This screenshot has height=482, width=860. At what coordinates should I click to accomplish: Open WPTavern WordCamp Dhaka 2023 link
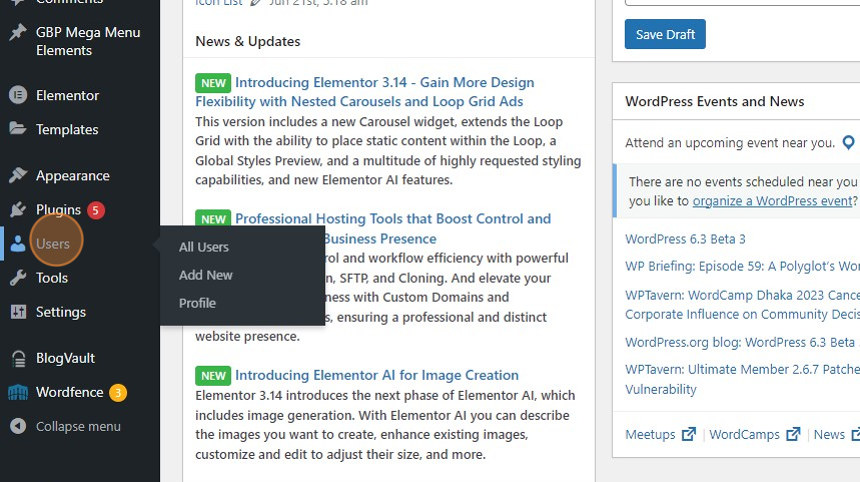point(743,304)
